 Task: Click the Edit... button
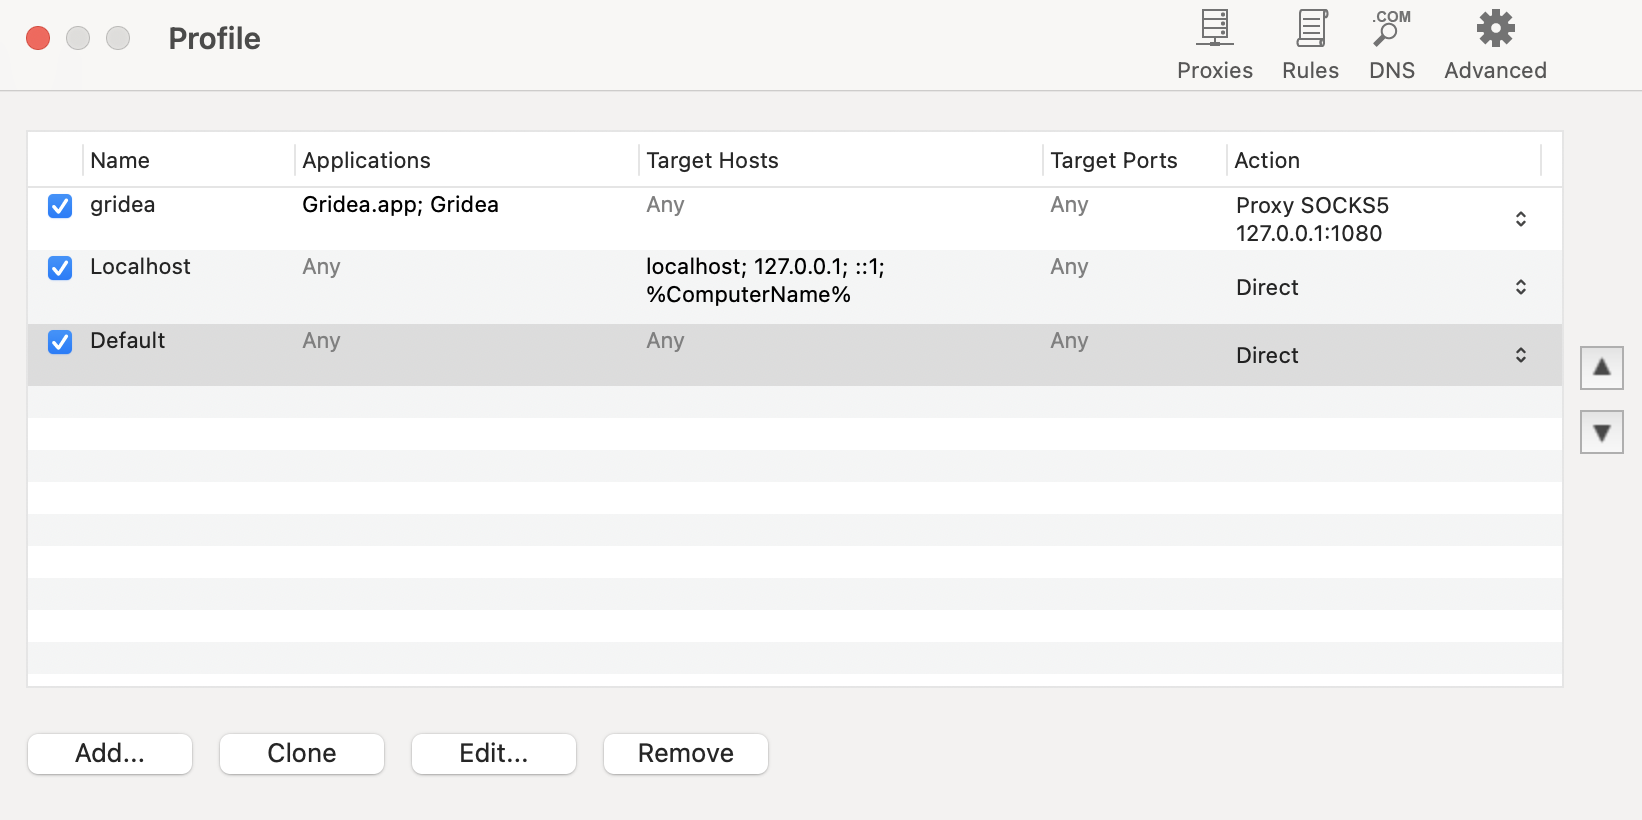[x=493, y=753]
